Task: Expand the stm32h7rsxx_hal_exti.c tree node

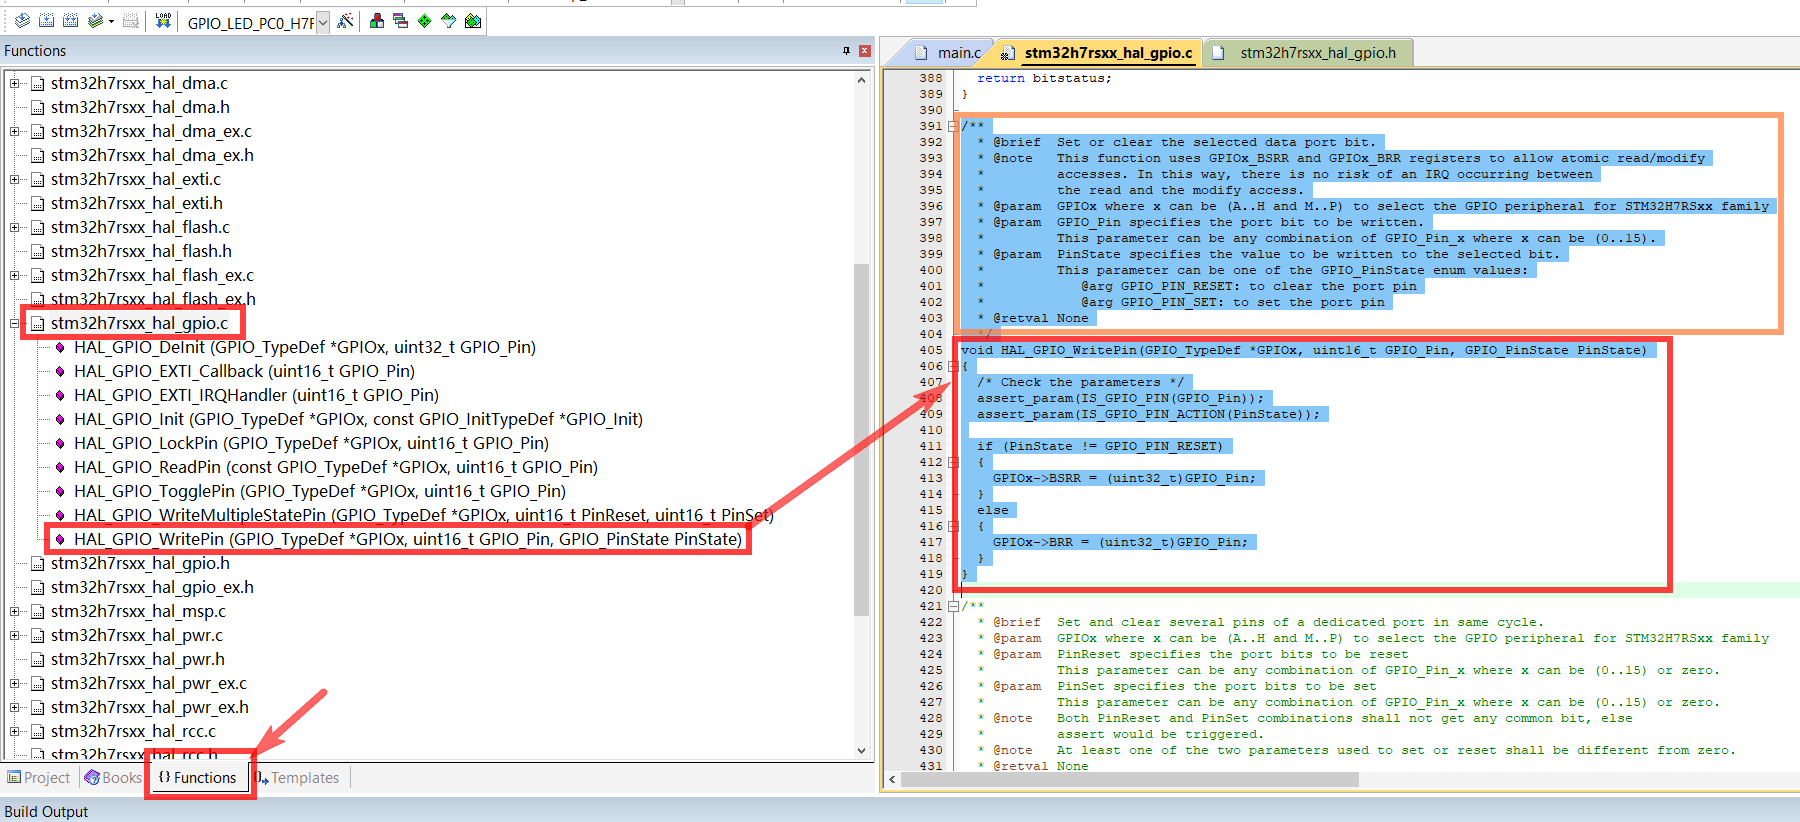Action: click(15, 179)
